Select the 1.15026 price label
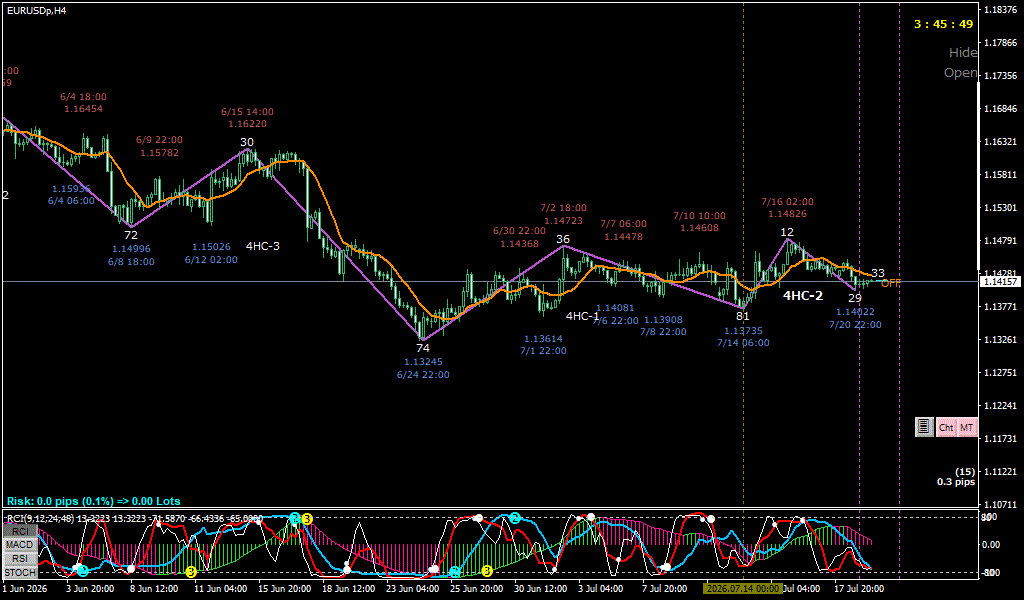The image size is (1024, 600). point(211,247)
